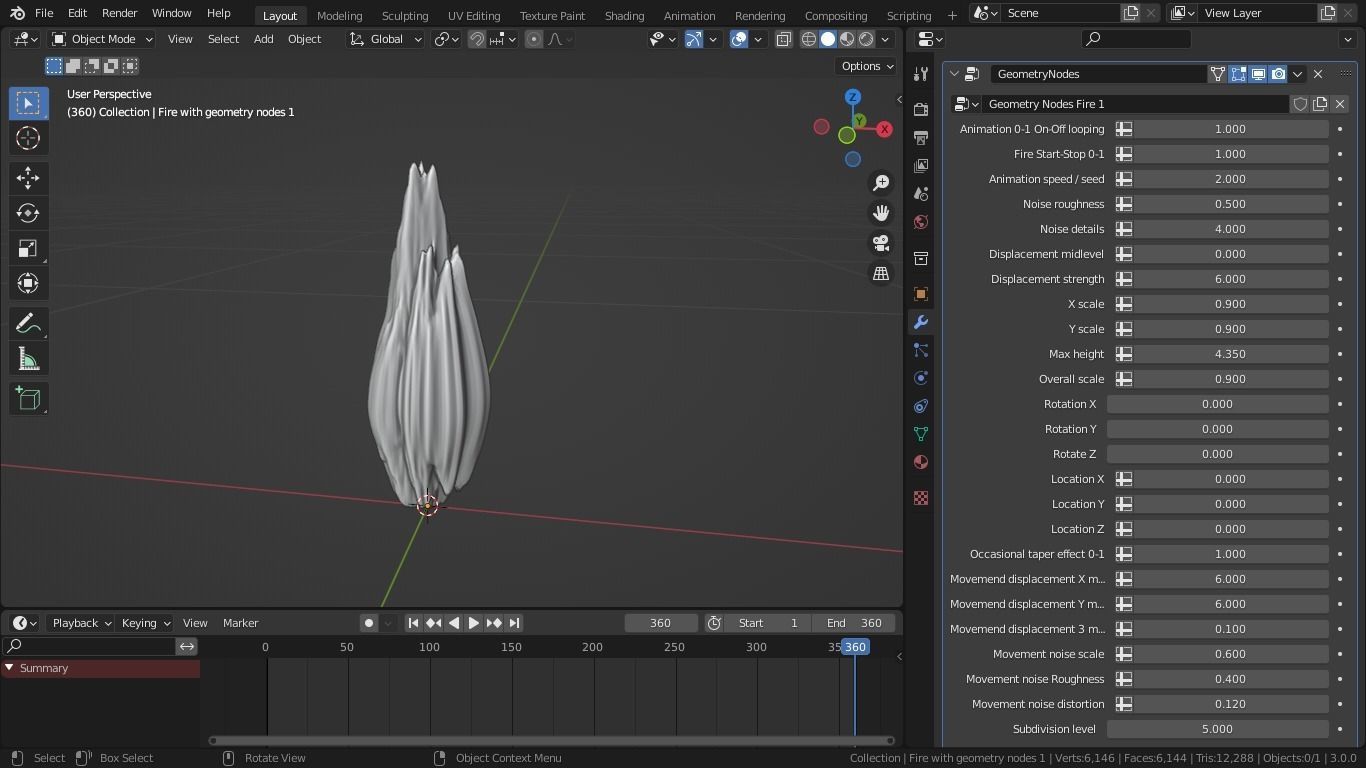1366x768 pixels.
Task: Open World properties tab
Action: (x=921, y=222)
